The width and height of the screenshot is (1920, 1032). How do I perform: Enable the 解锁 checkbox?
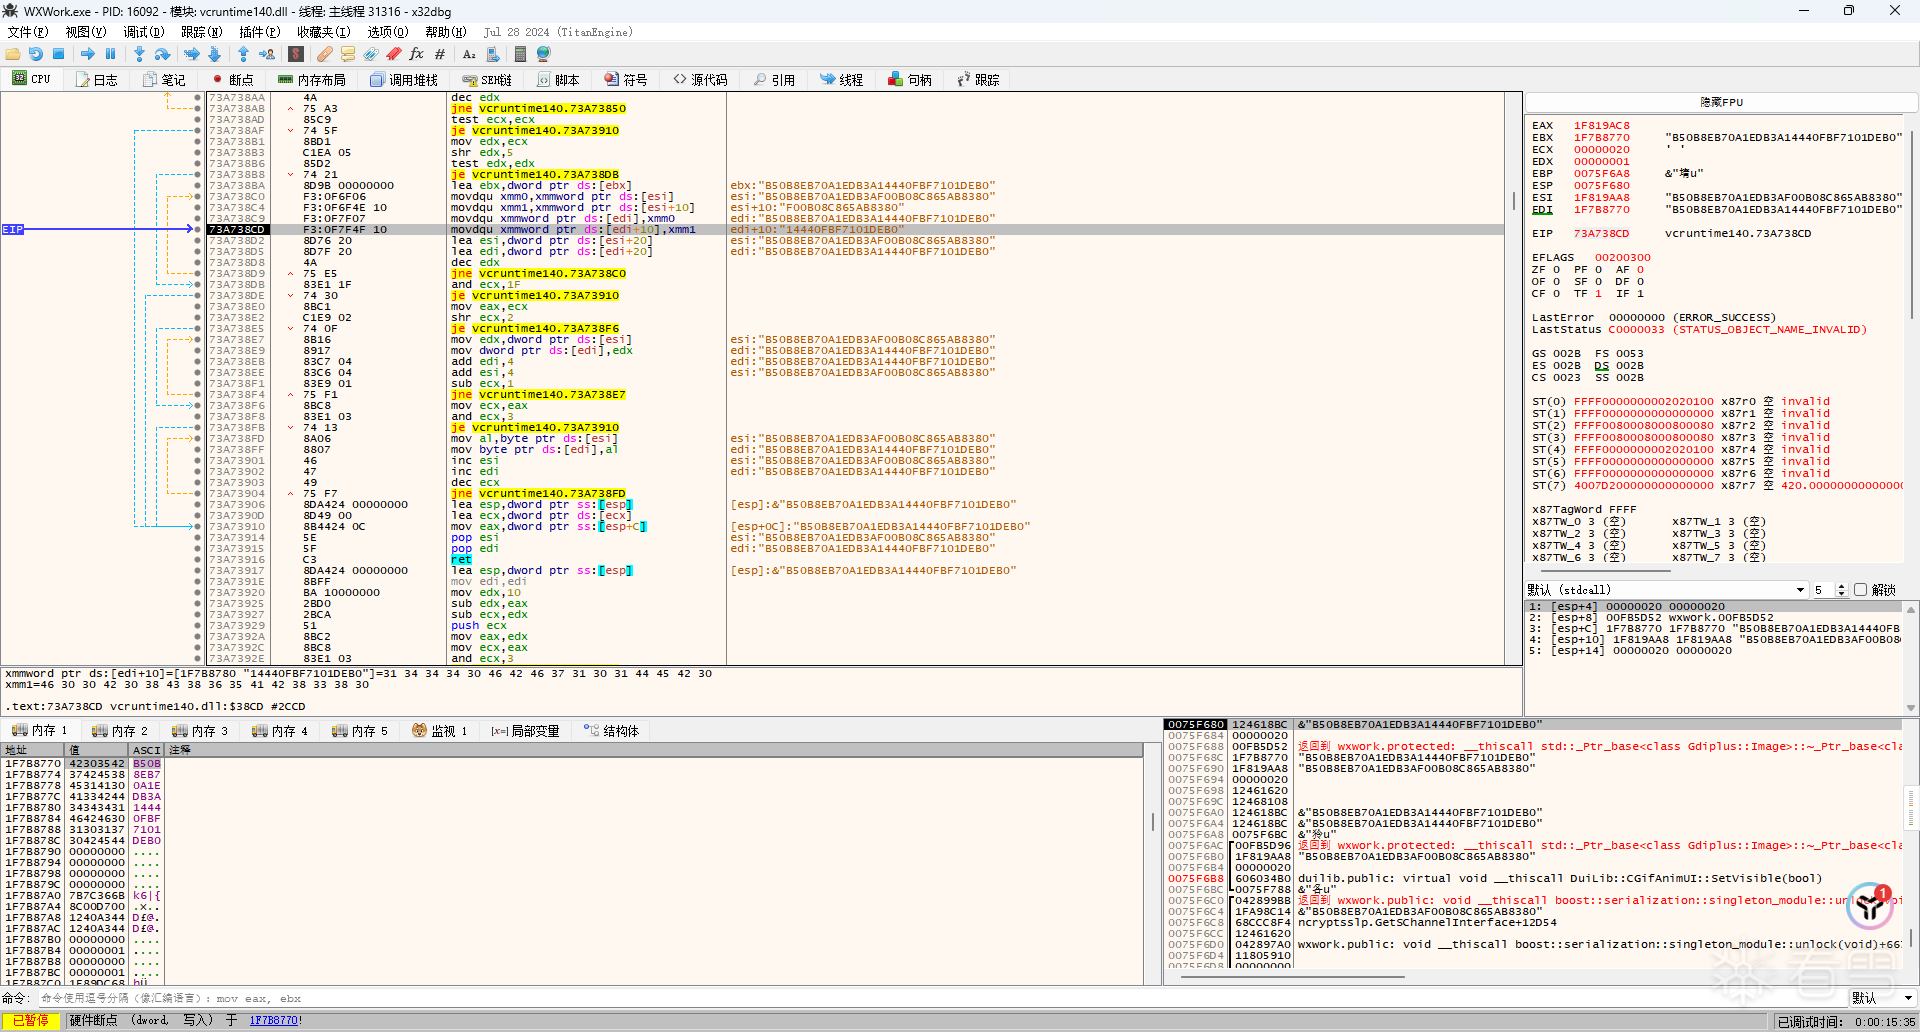point(1861,590)
